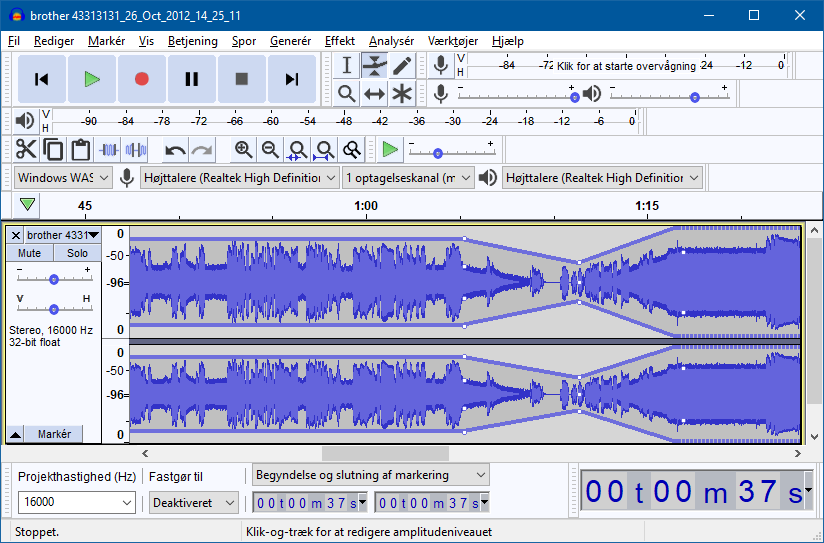
Task: Cut selection with scissors icon
Action: pyautogui.click(x=26, y=149)
